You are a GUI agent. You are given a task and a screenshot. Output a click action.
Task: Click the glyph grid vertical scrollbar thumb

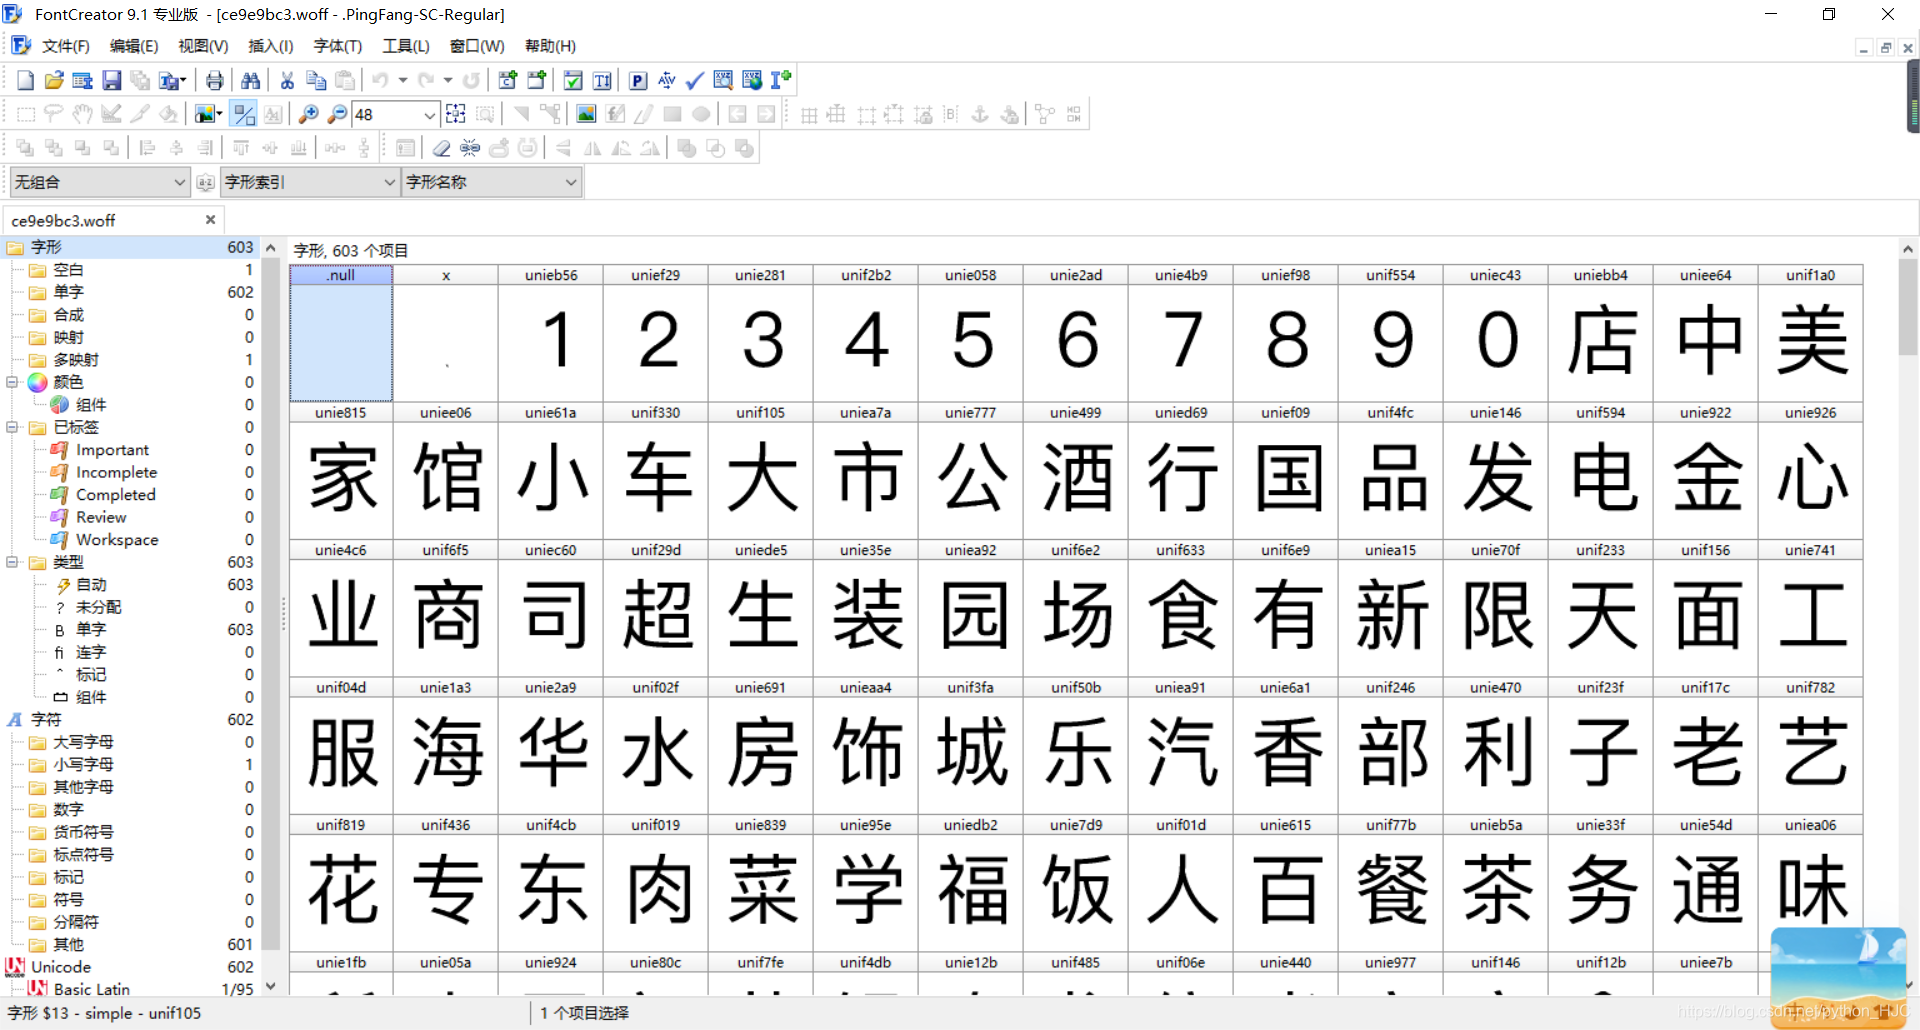click(1907, 306)
